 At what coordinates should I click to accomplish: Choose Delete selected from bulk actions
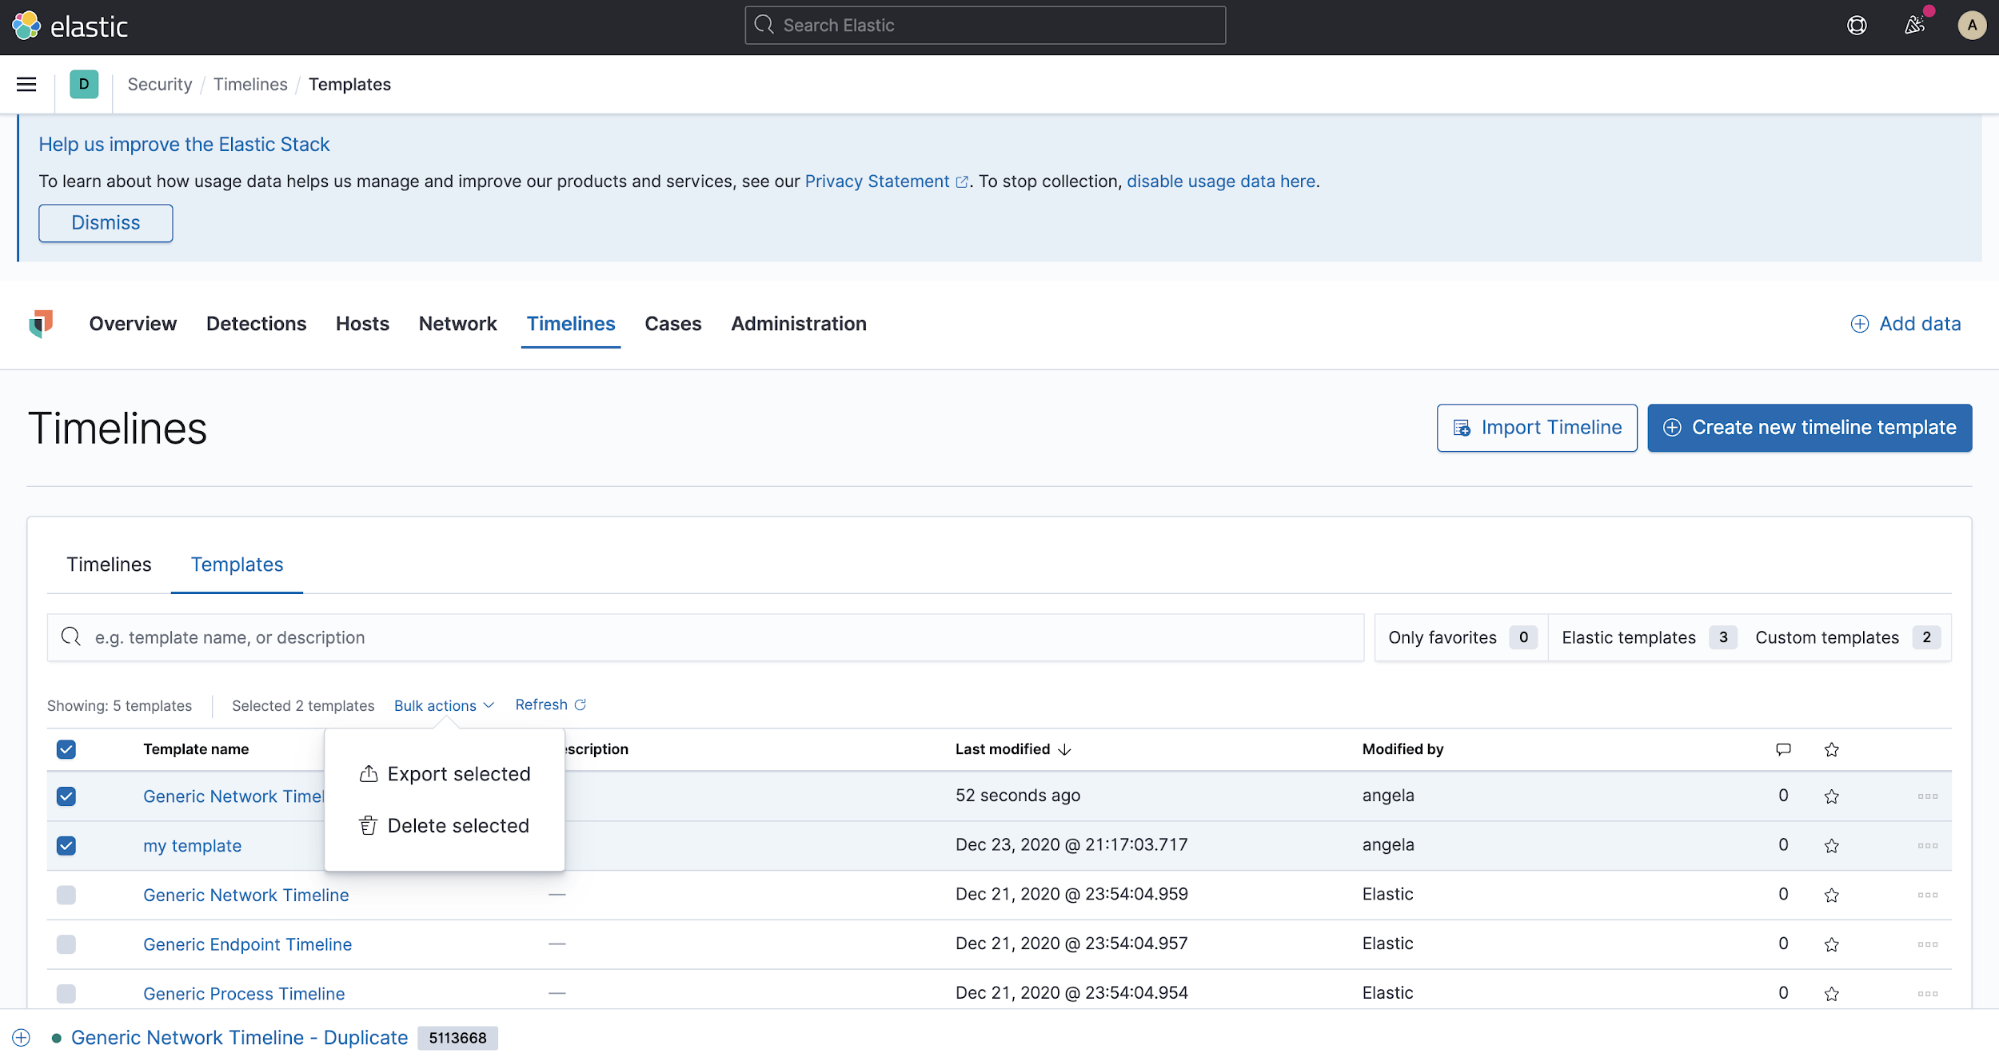coord(445,826)
